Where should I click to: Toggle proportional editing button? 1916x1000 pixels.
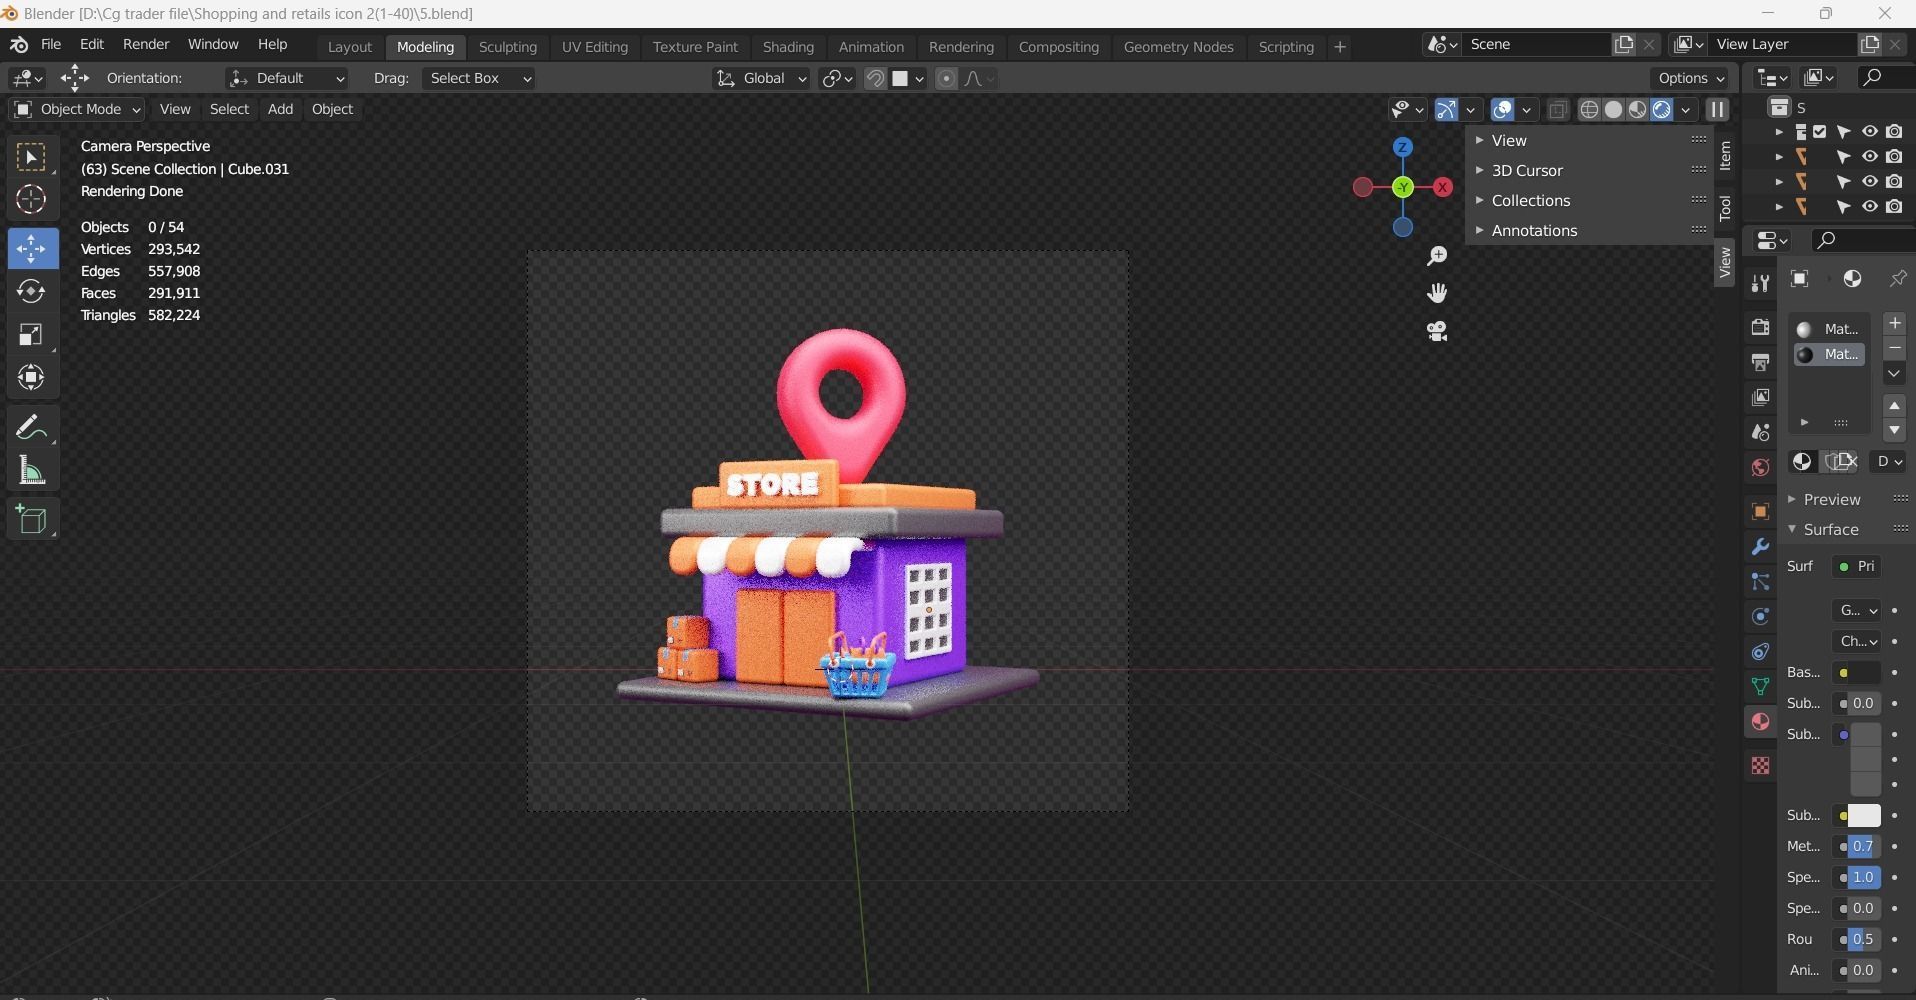946,79
